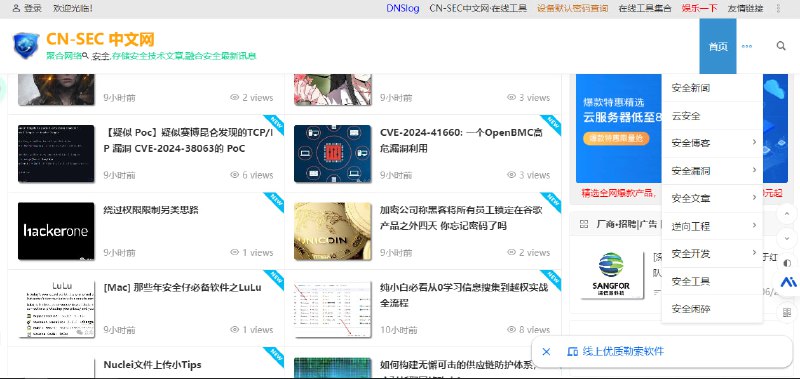Click the LuLu article thumbnail
The width and height of the screenshot is (800, 379).
click(x=56, y=309)
